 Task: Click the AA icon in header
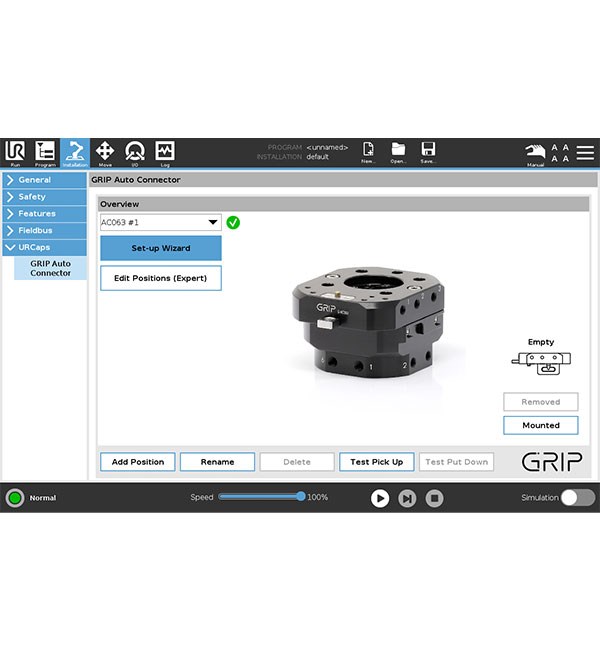coord(560,153)
